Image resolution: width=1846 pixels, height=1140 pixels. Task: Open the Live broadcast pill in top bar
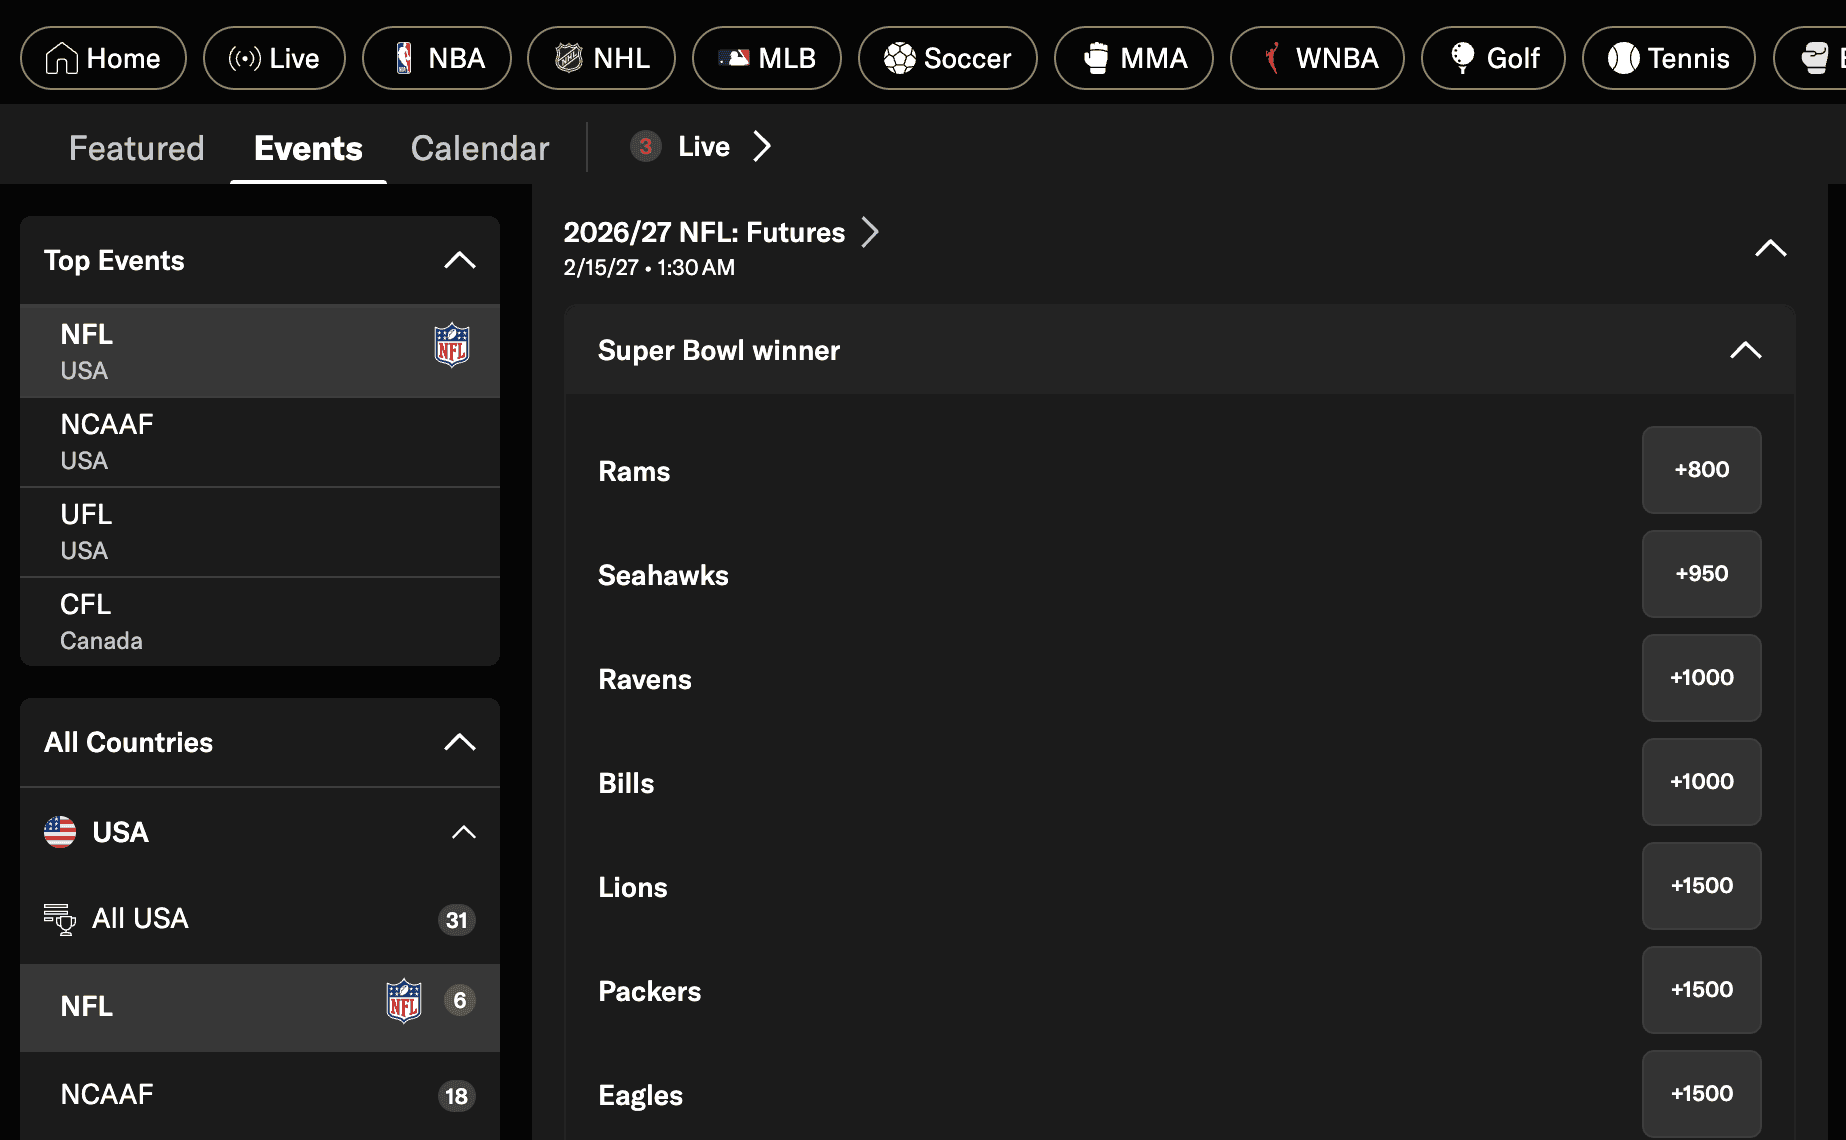click(x=274, y=58)
